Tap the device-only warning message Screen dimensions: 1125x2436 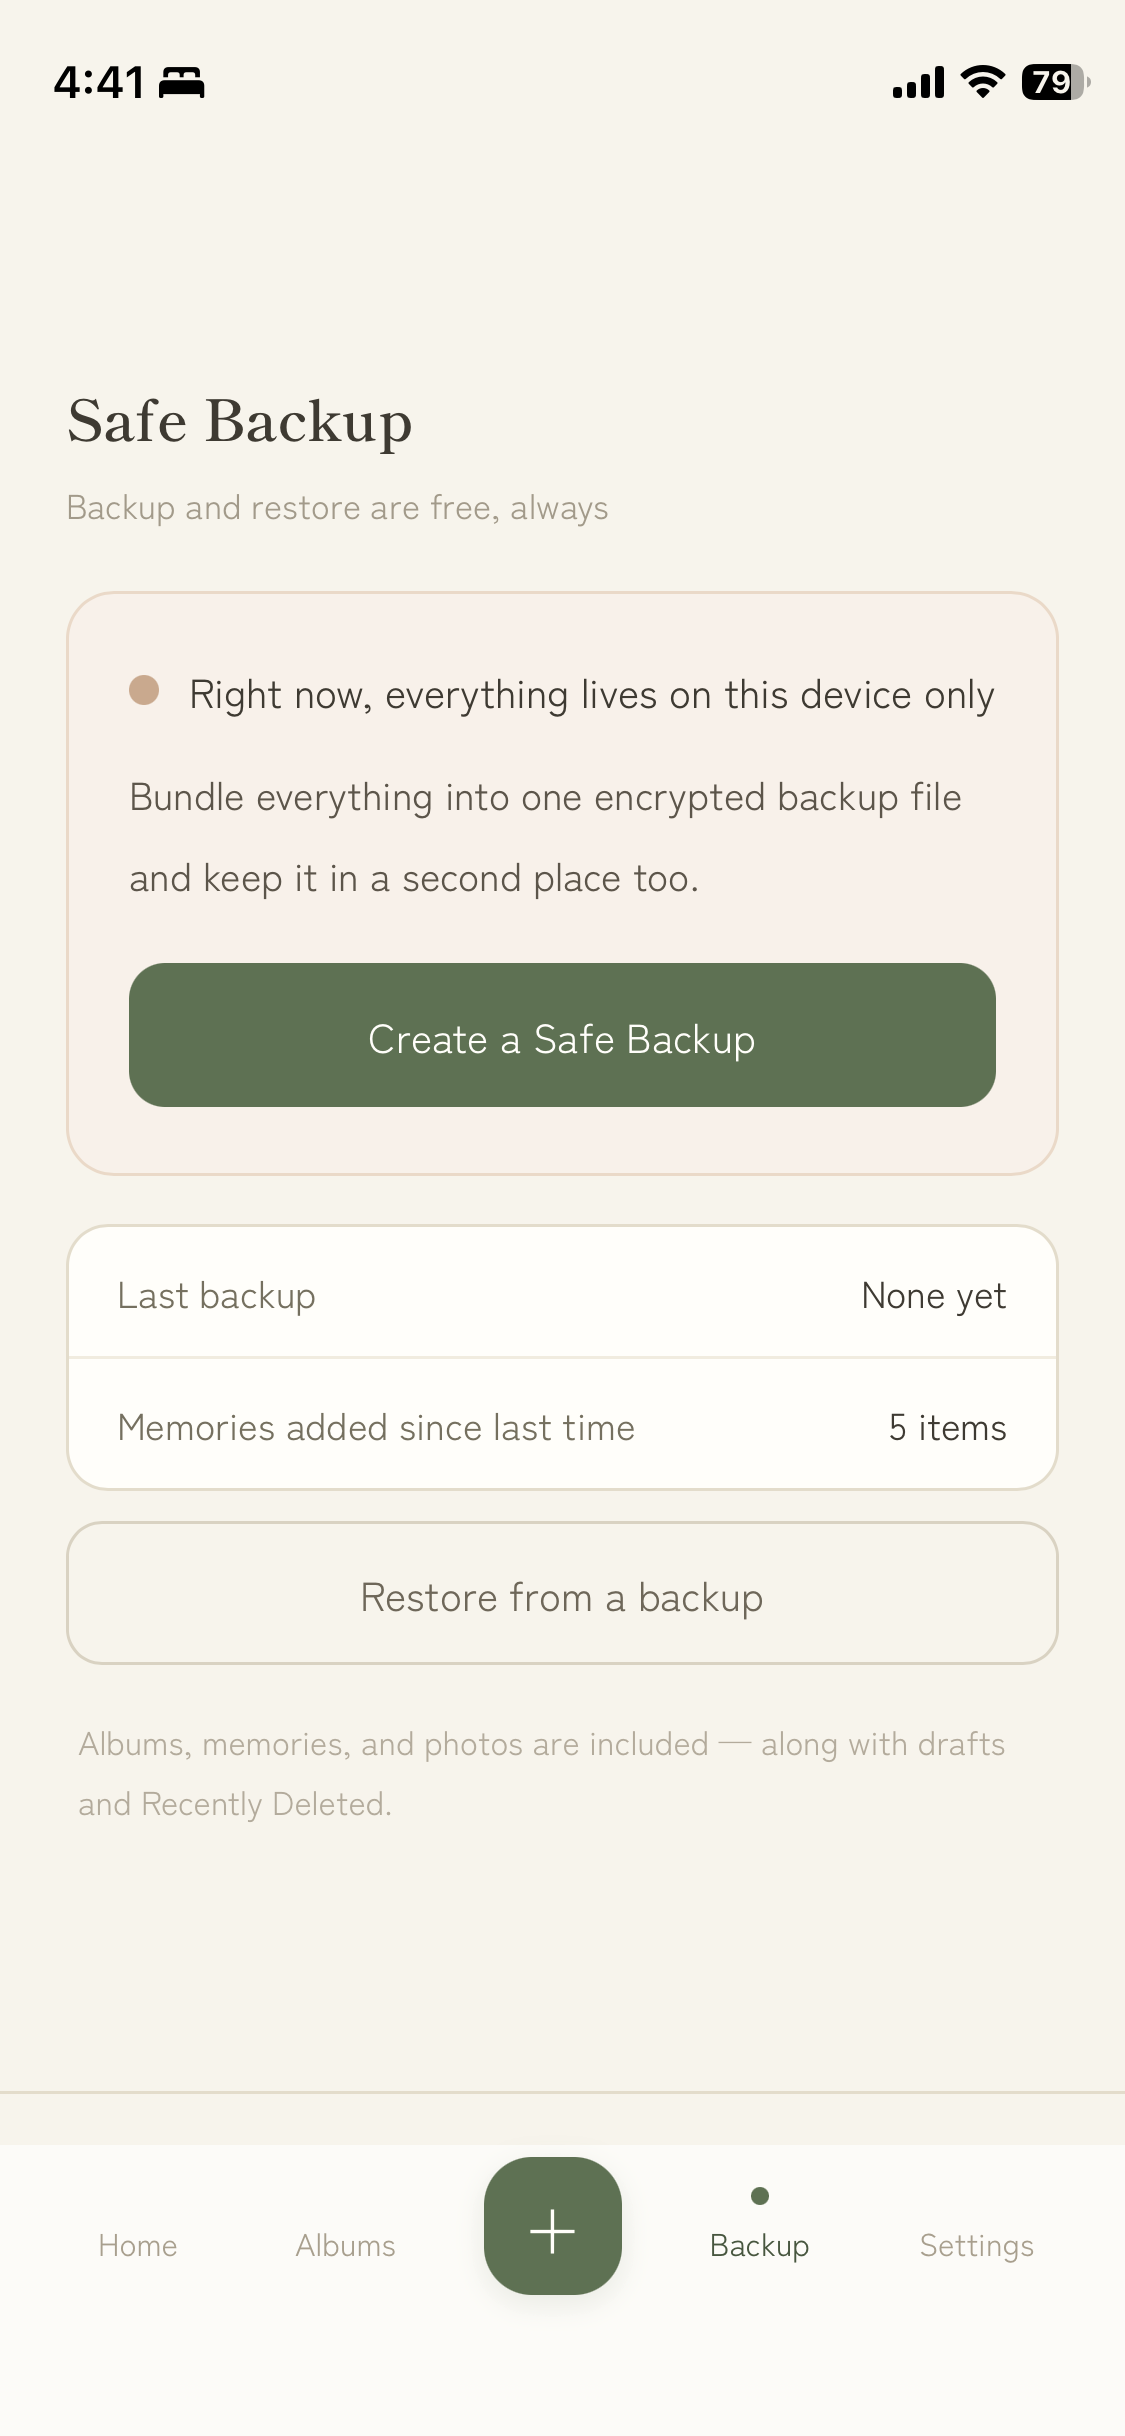pos(592,696)
